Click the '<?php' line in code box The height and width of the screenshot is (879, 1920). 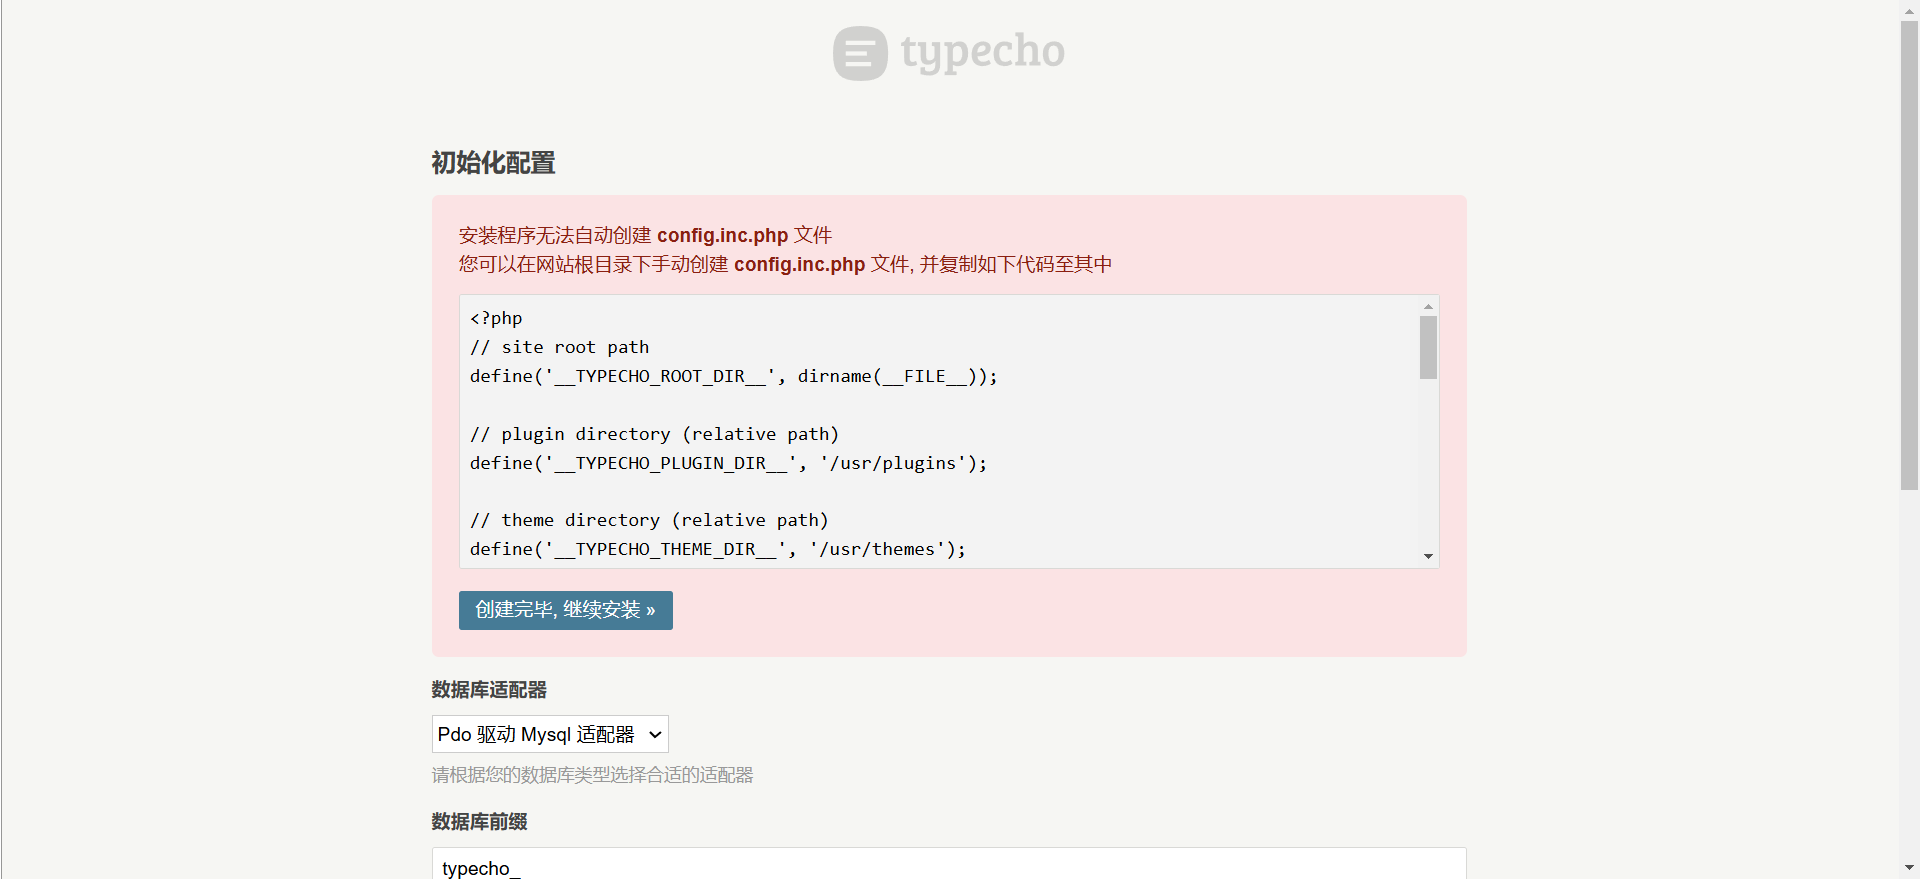point(496,318)
